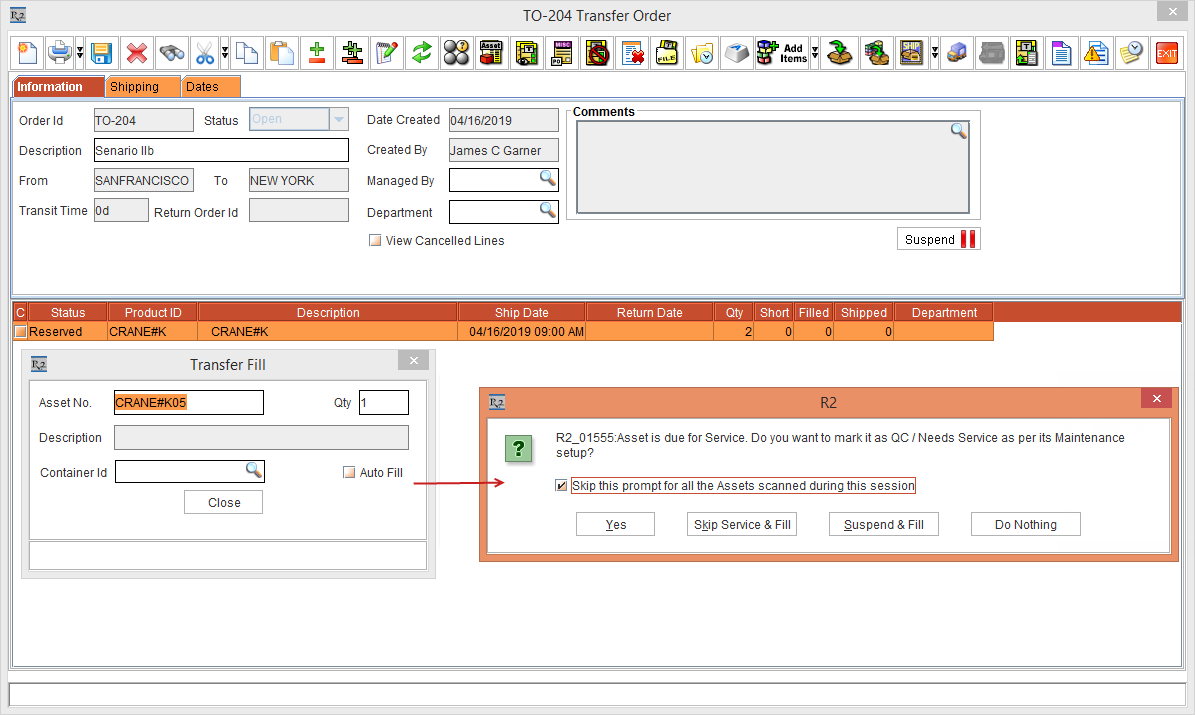Click the SHIP toolbar icon

911,53
